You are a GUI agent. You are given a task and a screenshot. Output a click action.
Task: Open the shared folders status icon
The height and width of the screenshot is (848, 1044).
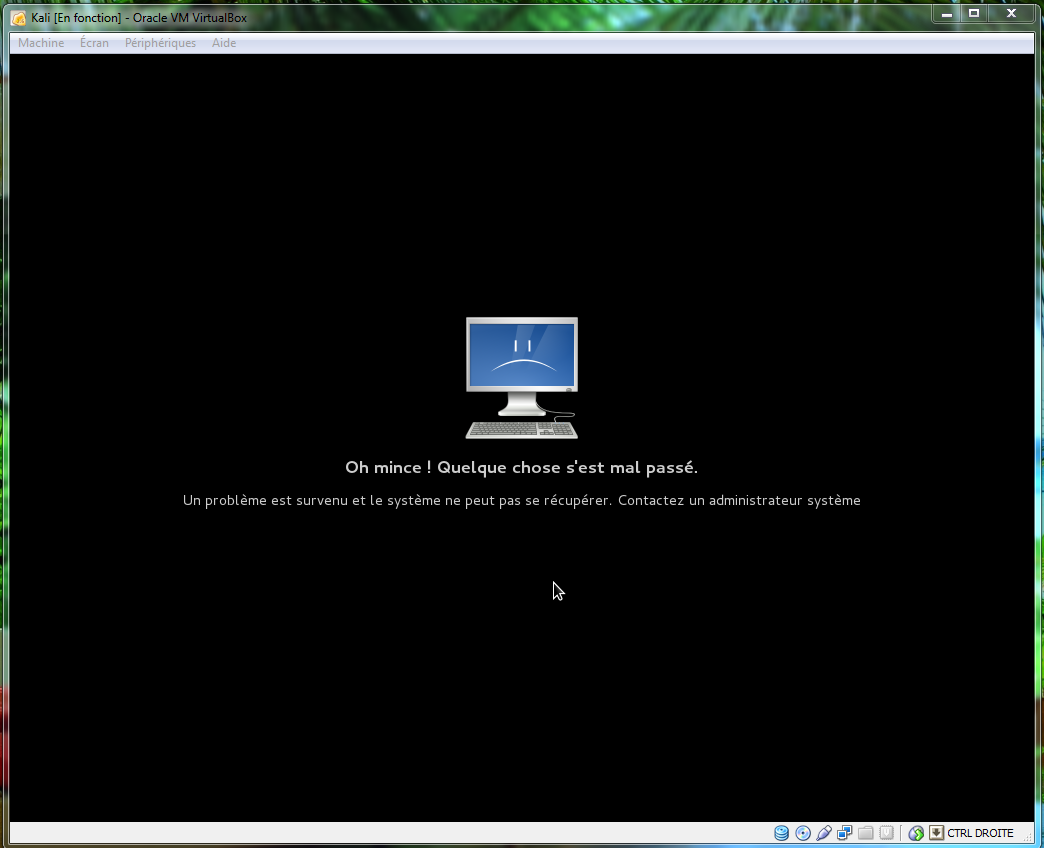tap(866, 833)
